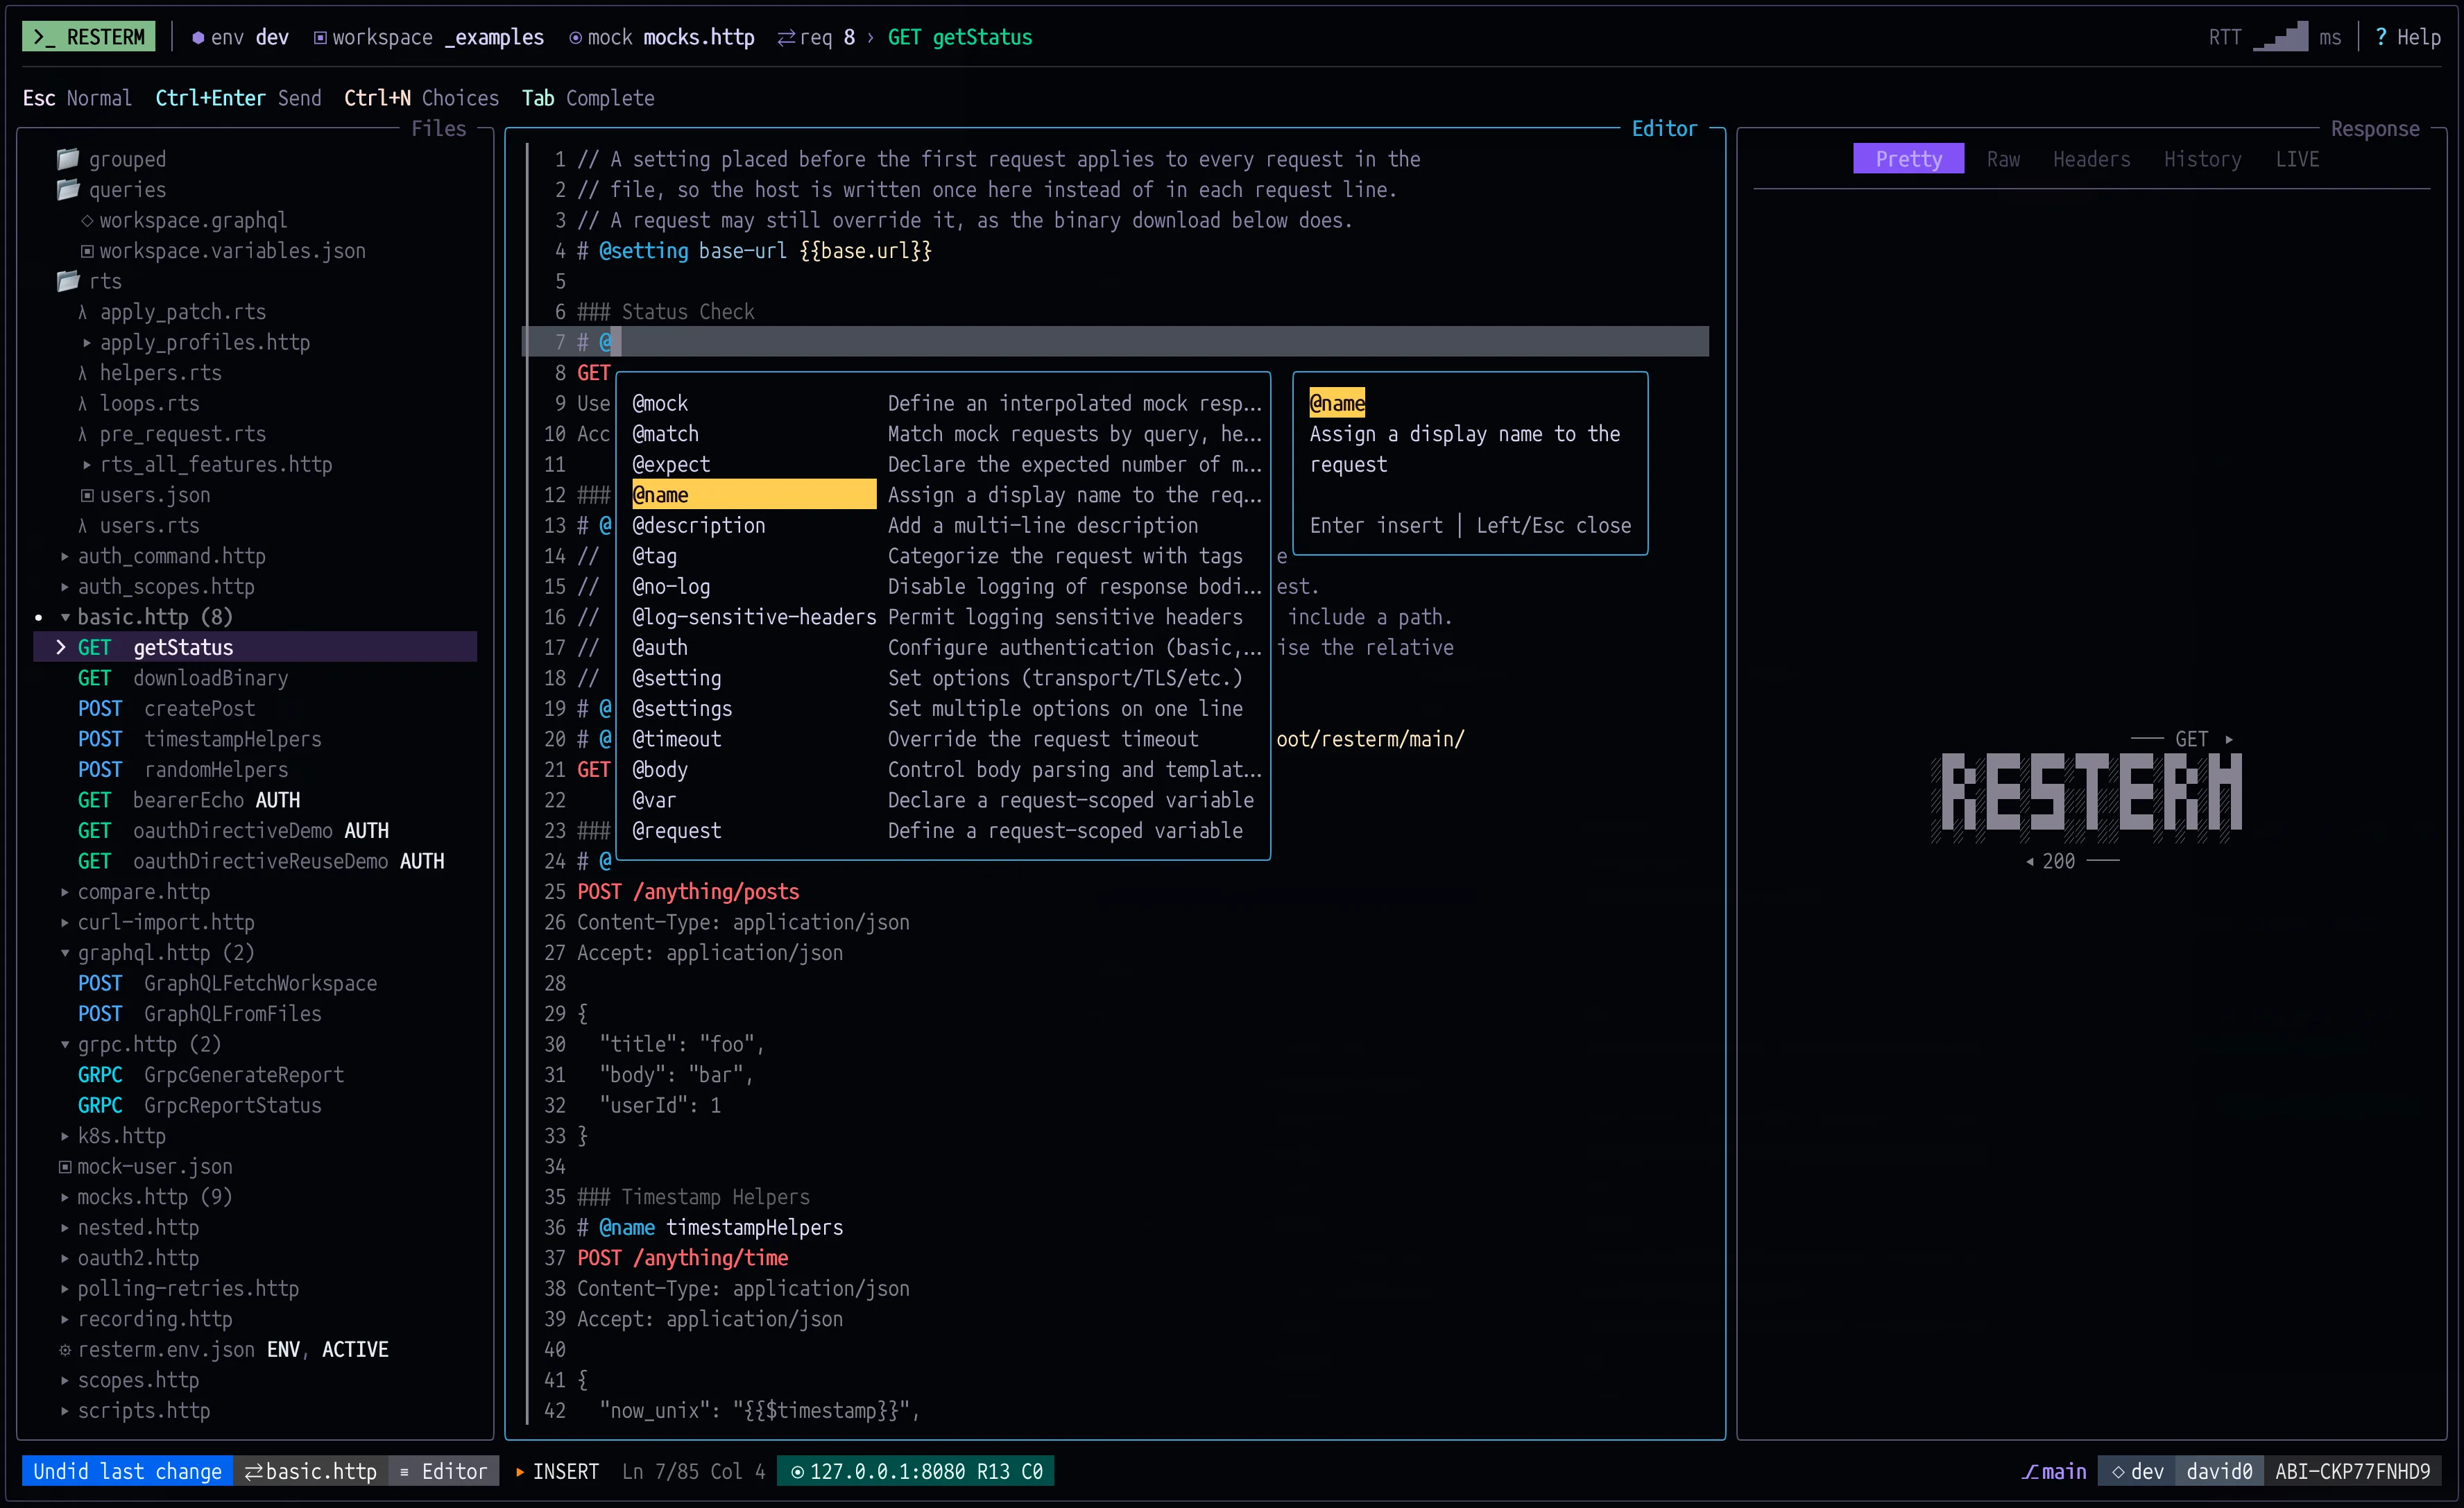Expand the apply_profiles.http tree node
The height and width of the screenshot is (1508, 2464).
(87, 342)
